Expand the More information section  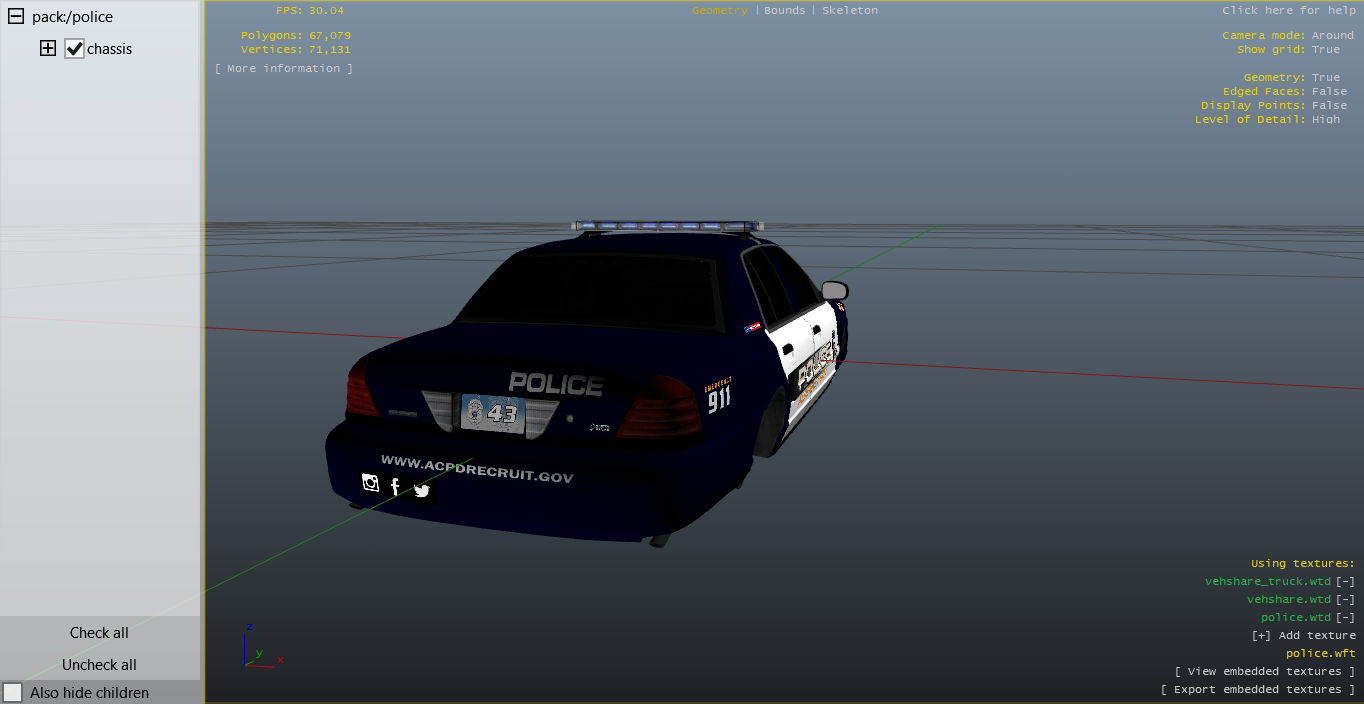[284, 68]
